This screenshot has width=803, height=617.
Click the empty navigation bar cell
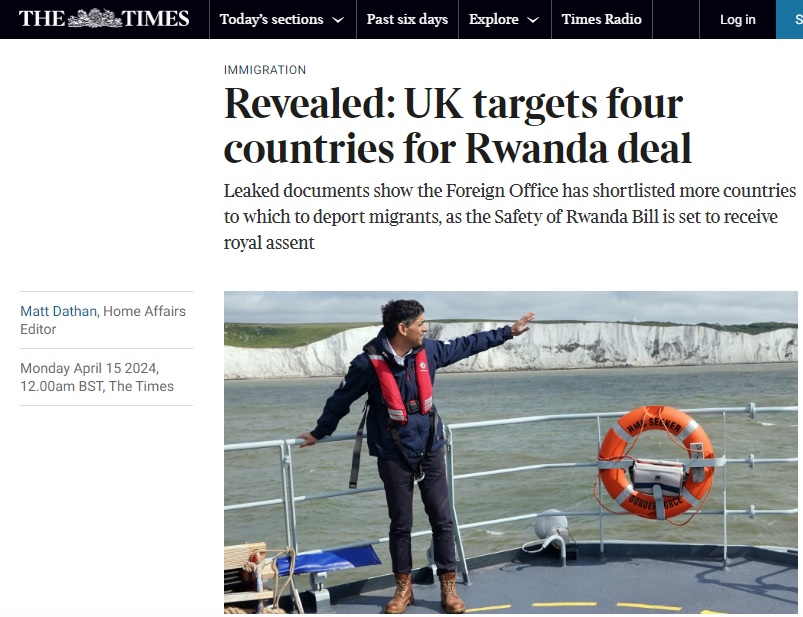[x=676, y=19]
